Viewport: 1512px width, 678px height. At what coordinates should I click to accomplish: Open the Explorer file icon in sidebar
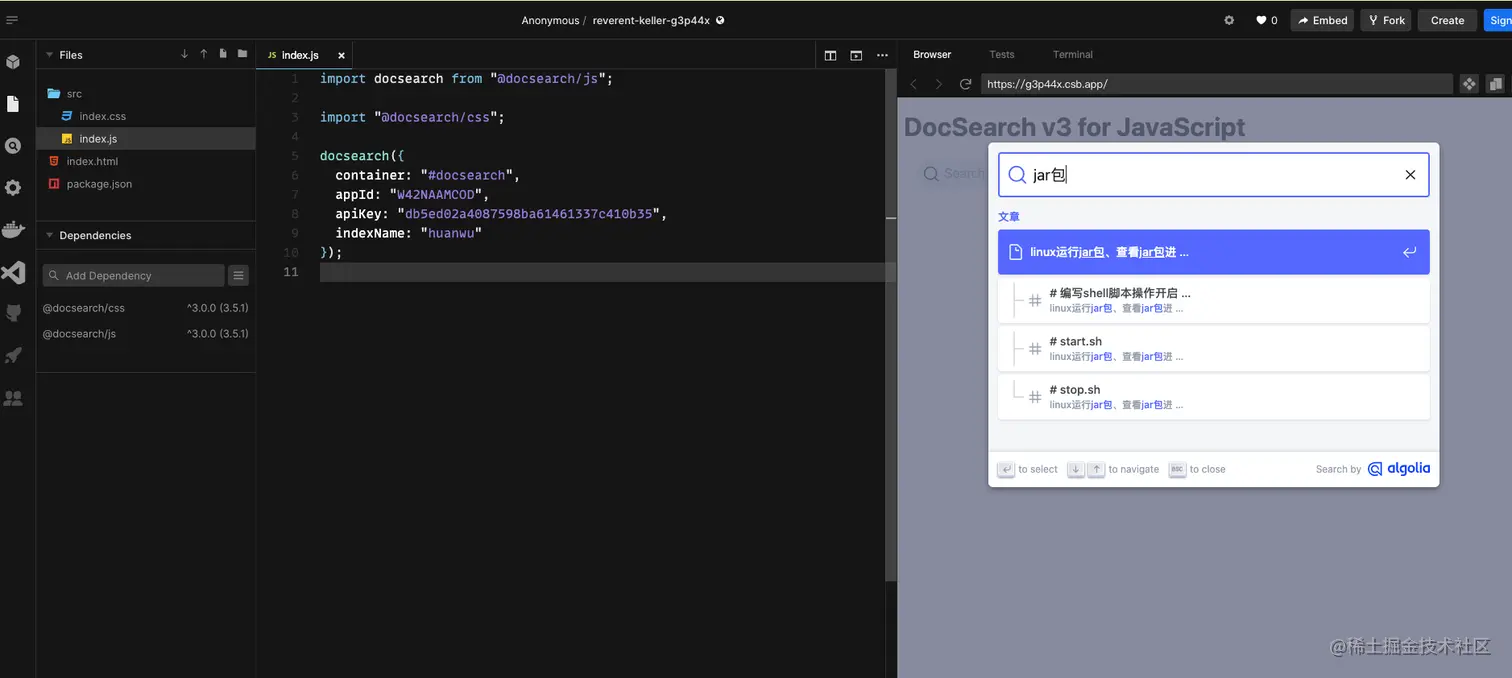click(13, 104)
